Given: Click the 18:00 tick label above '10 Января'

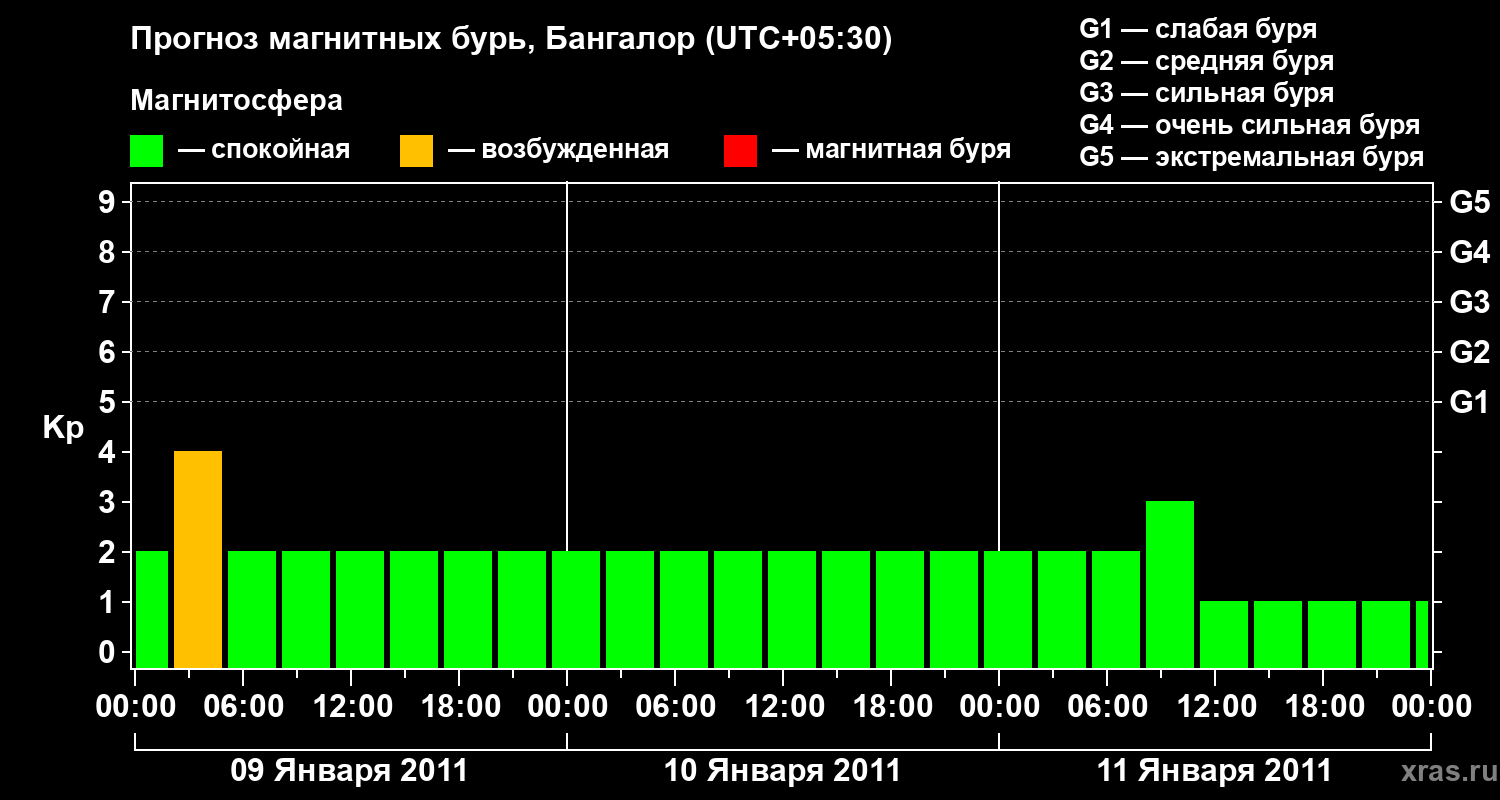Looking at the screenshot, I should click(892, 707).
